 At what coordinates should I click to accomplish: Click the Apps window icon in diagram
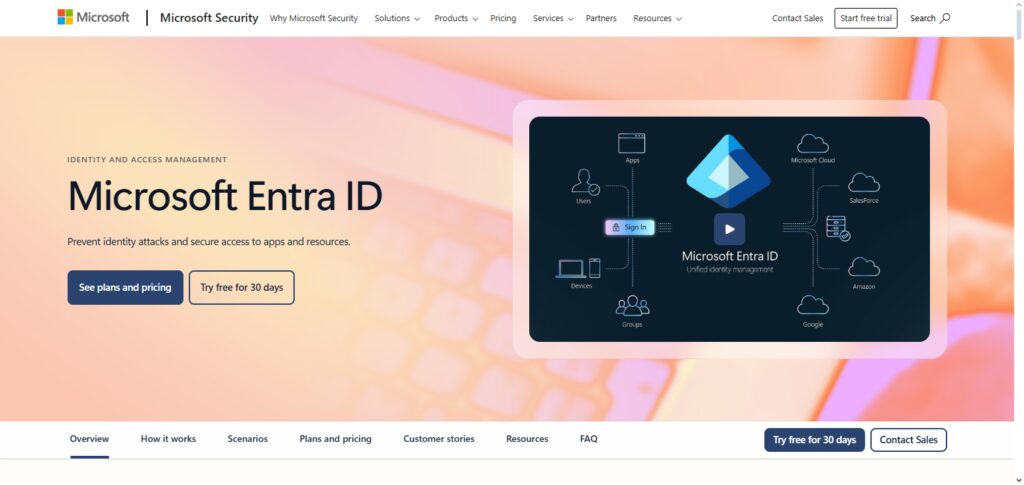pos(632,144)
